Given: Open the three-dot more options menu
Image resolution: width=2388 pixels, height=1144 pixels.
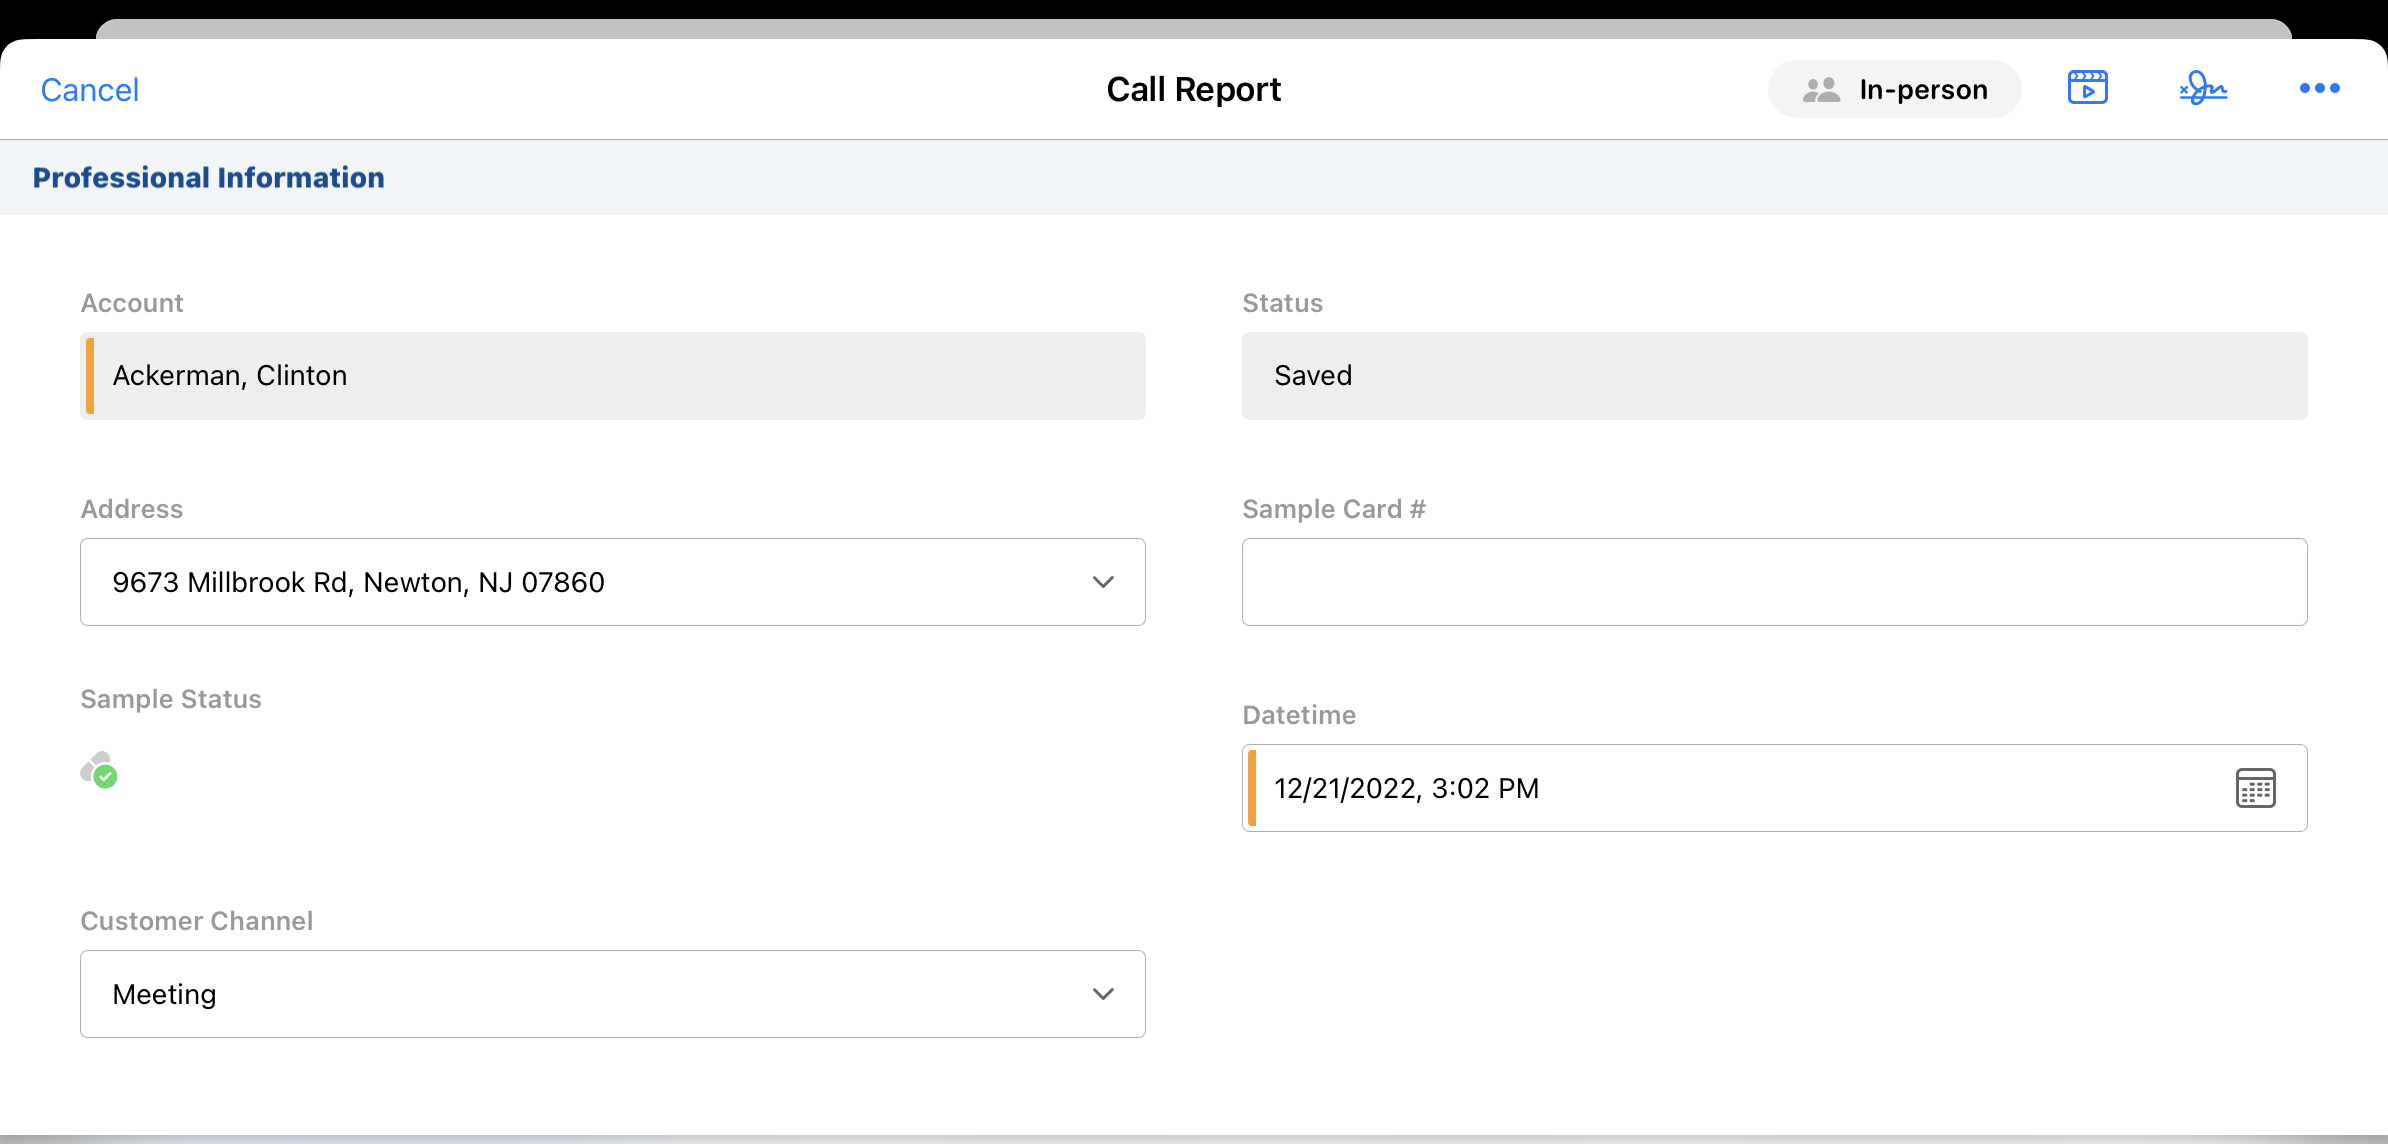Looking at the screenshot, I should [2319, 88].
